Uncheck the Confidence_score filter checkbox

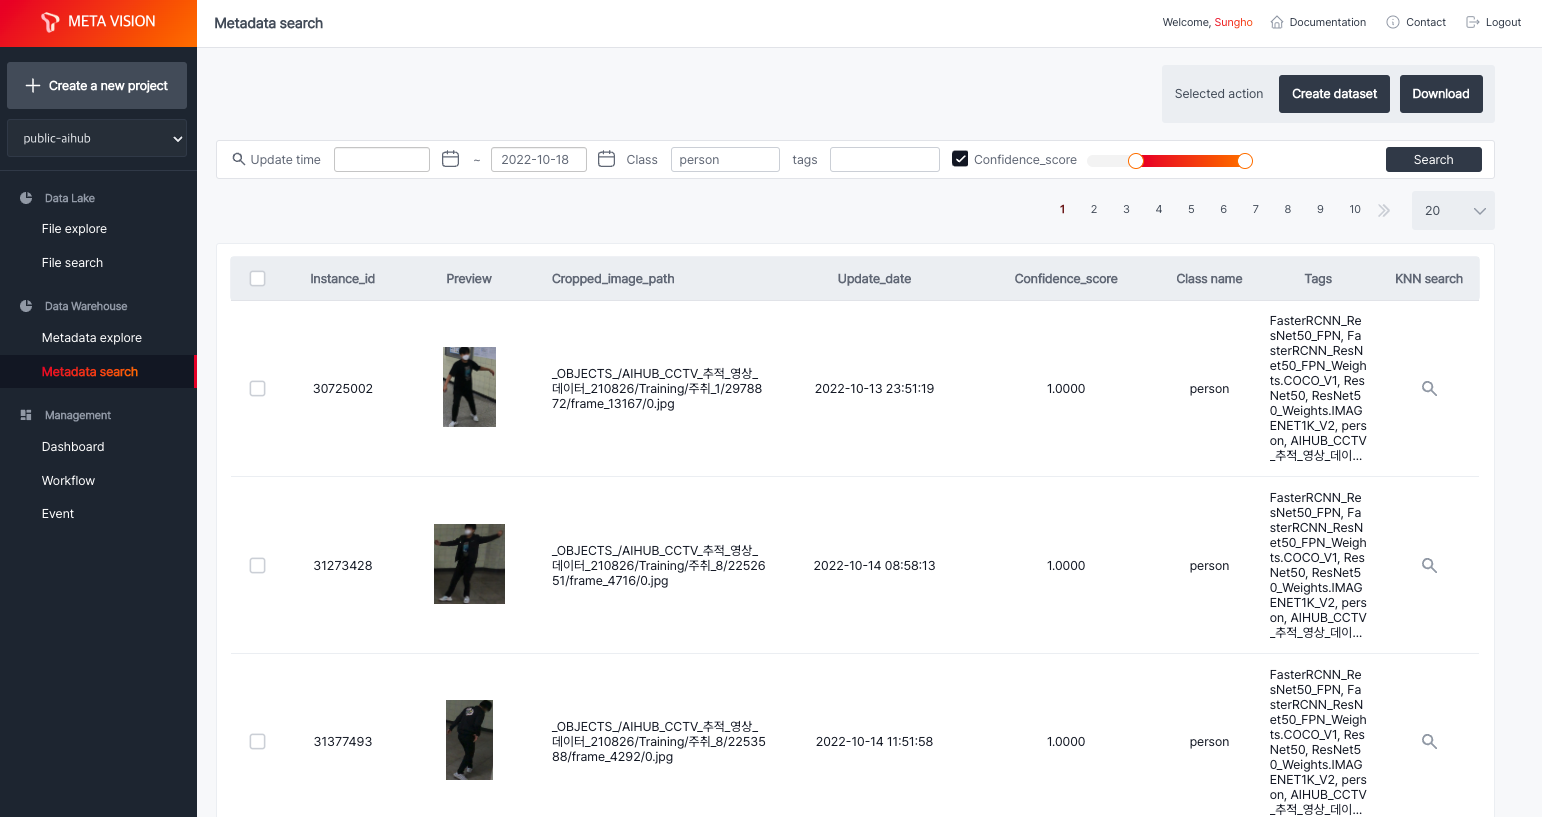point(960,159)
